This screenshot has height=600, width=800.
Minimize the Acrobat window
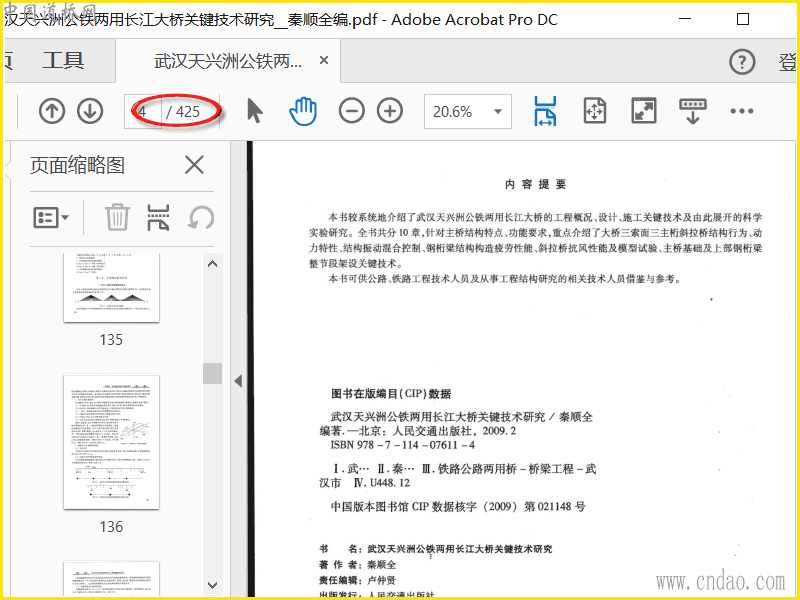[685, 19]
